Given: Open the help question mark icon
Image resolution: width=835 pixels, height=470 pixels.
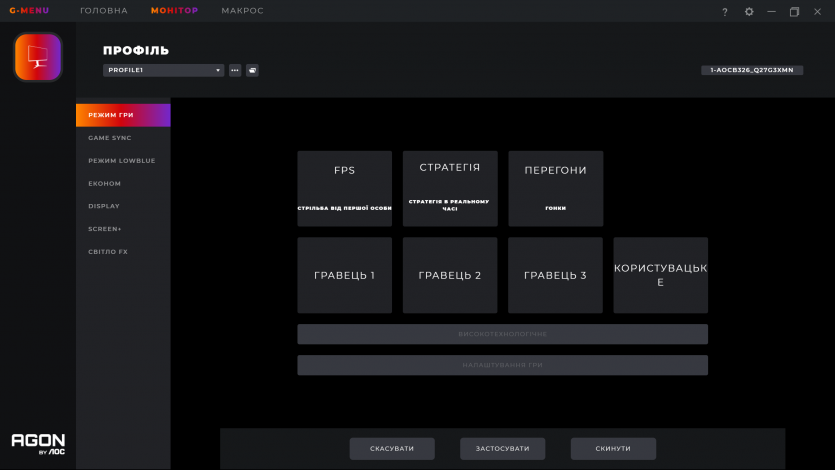Looking at the screenshot, I should click(725, 12).
